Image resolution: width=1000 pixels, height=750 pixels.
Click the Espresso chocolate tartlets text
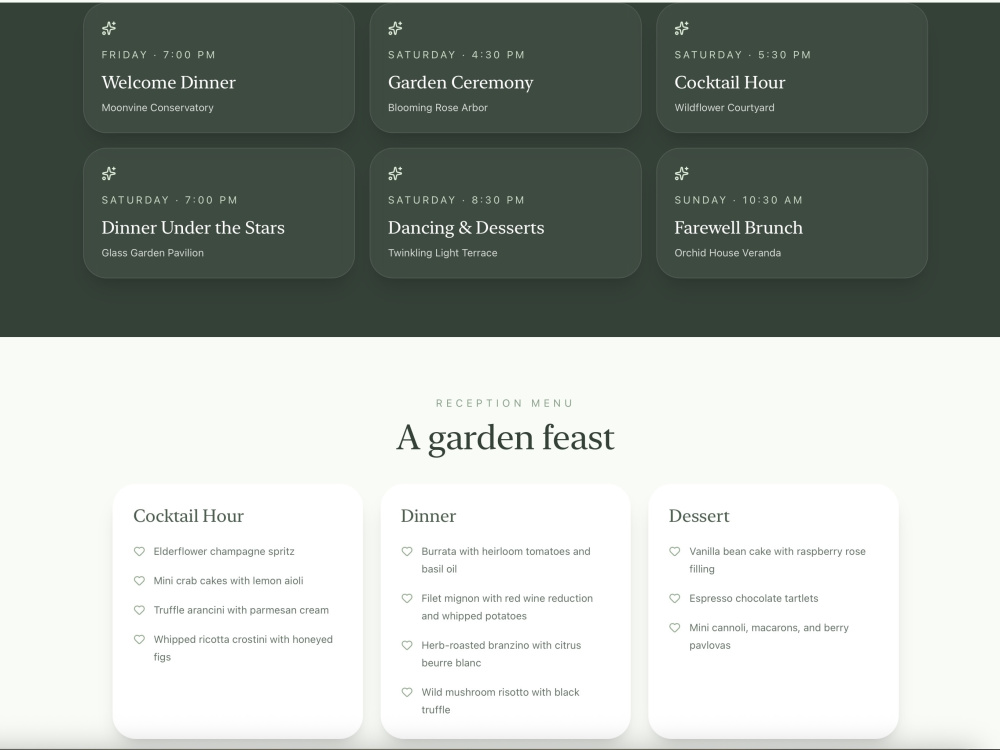pos(753,599)
